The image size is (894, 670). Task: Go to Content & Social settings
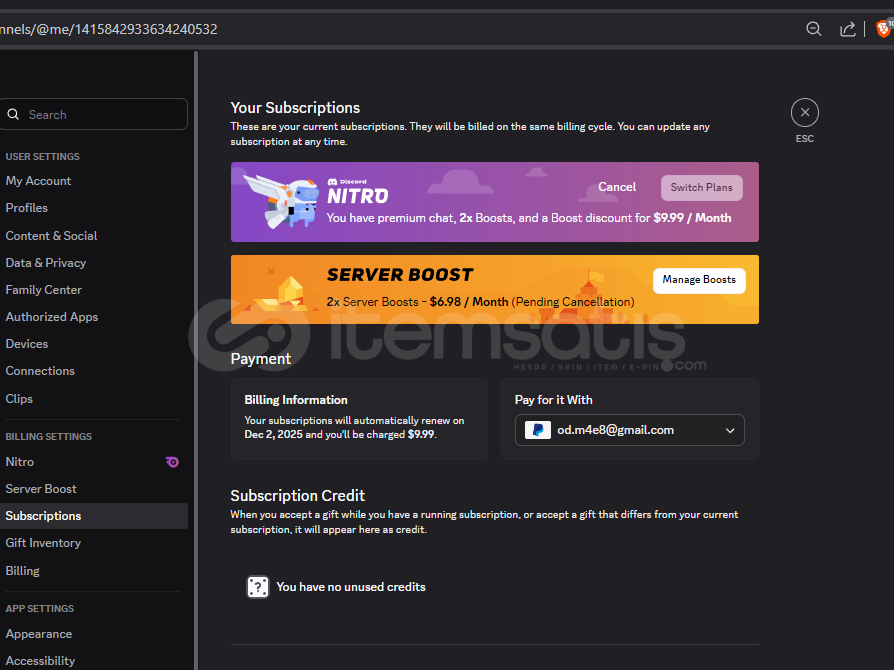(51, 235)
